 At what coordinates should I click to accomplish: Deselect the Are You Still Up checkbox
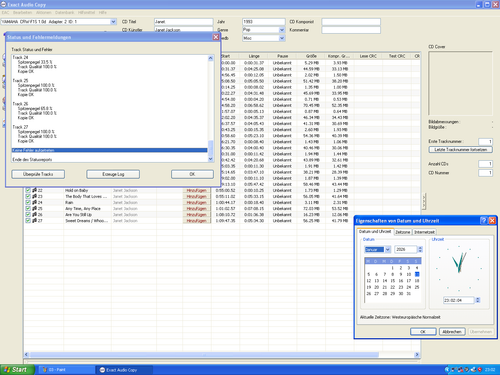[28, 215]
